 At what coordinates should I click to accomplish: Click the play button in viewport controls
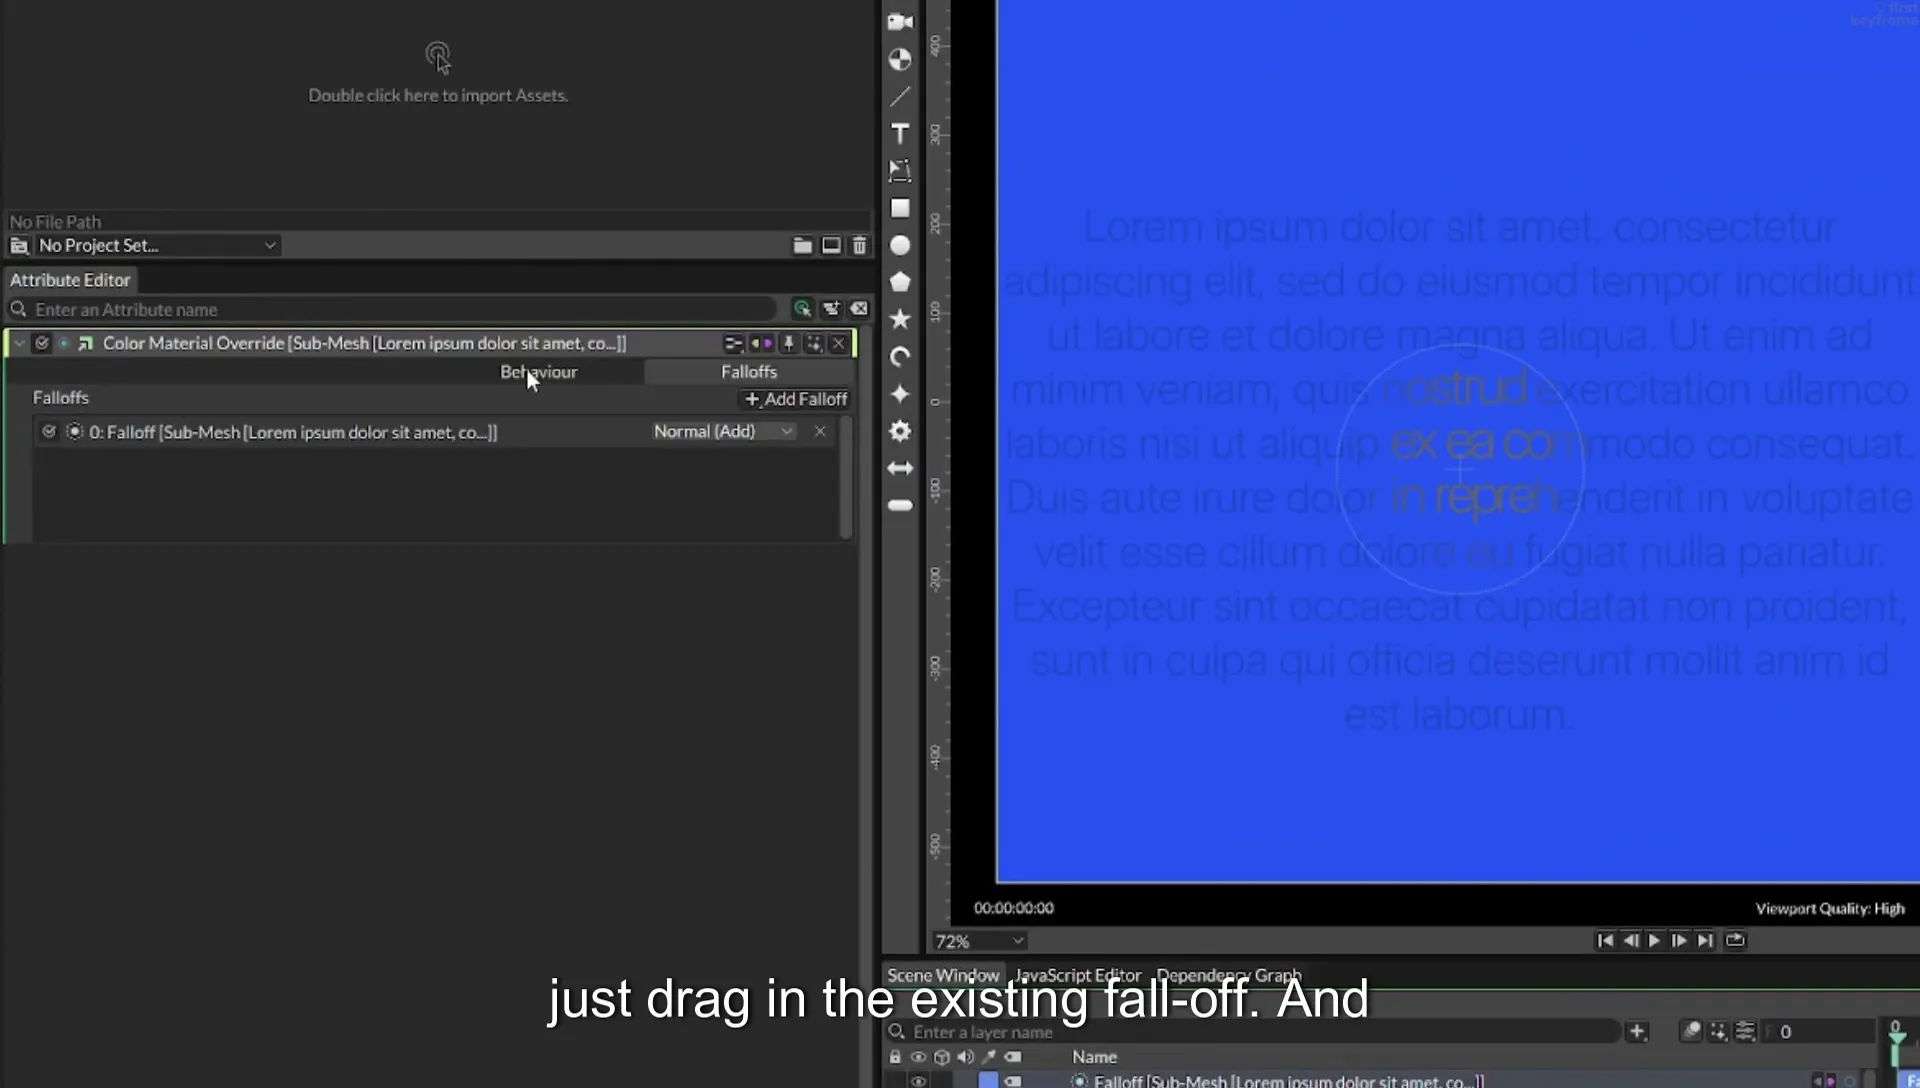(x=1654, y=940)
